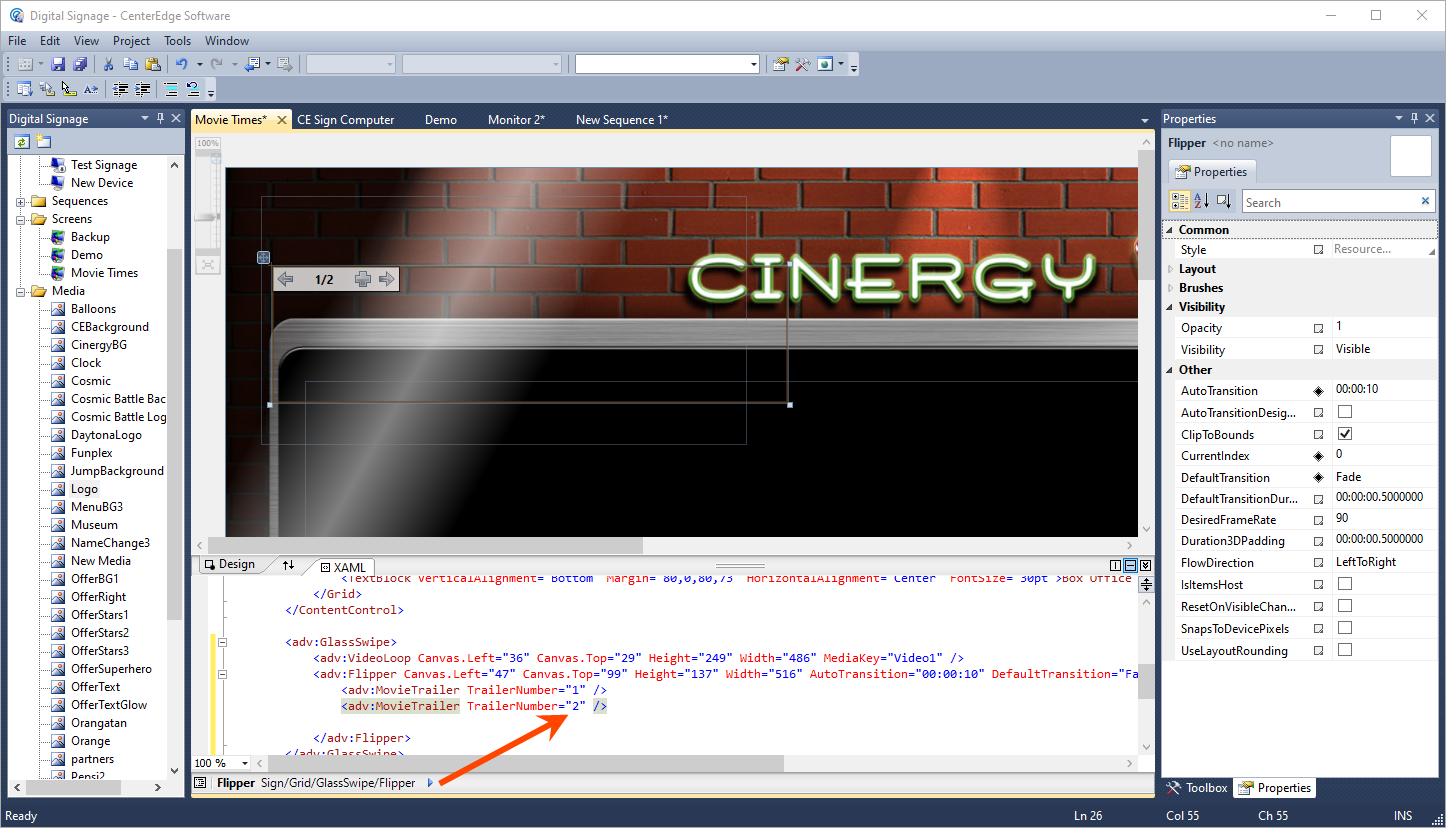Collapse the Common property category
The image size is (1446, 828).
1170,230
